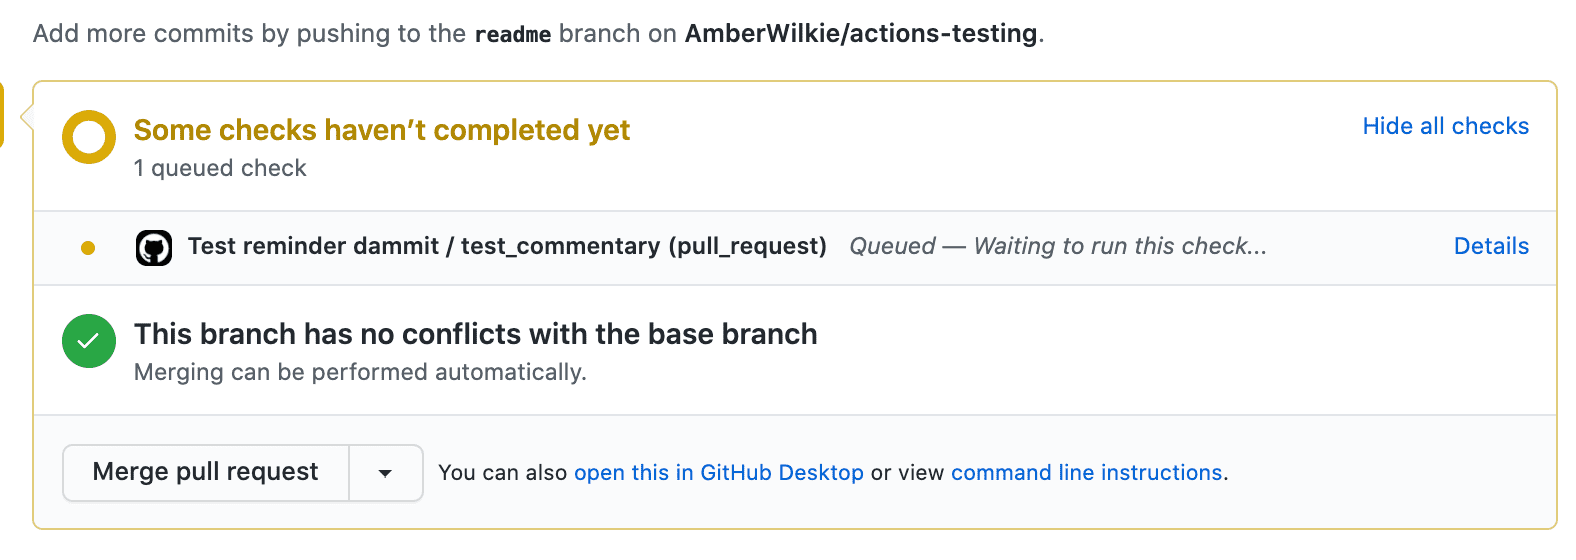Open this in GitHub Desktop link
This screenshot has height=560, width=1576.
pyautogui.click(x=718, y=473)
